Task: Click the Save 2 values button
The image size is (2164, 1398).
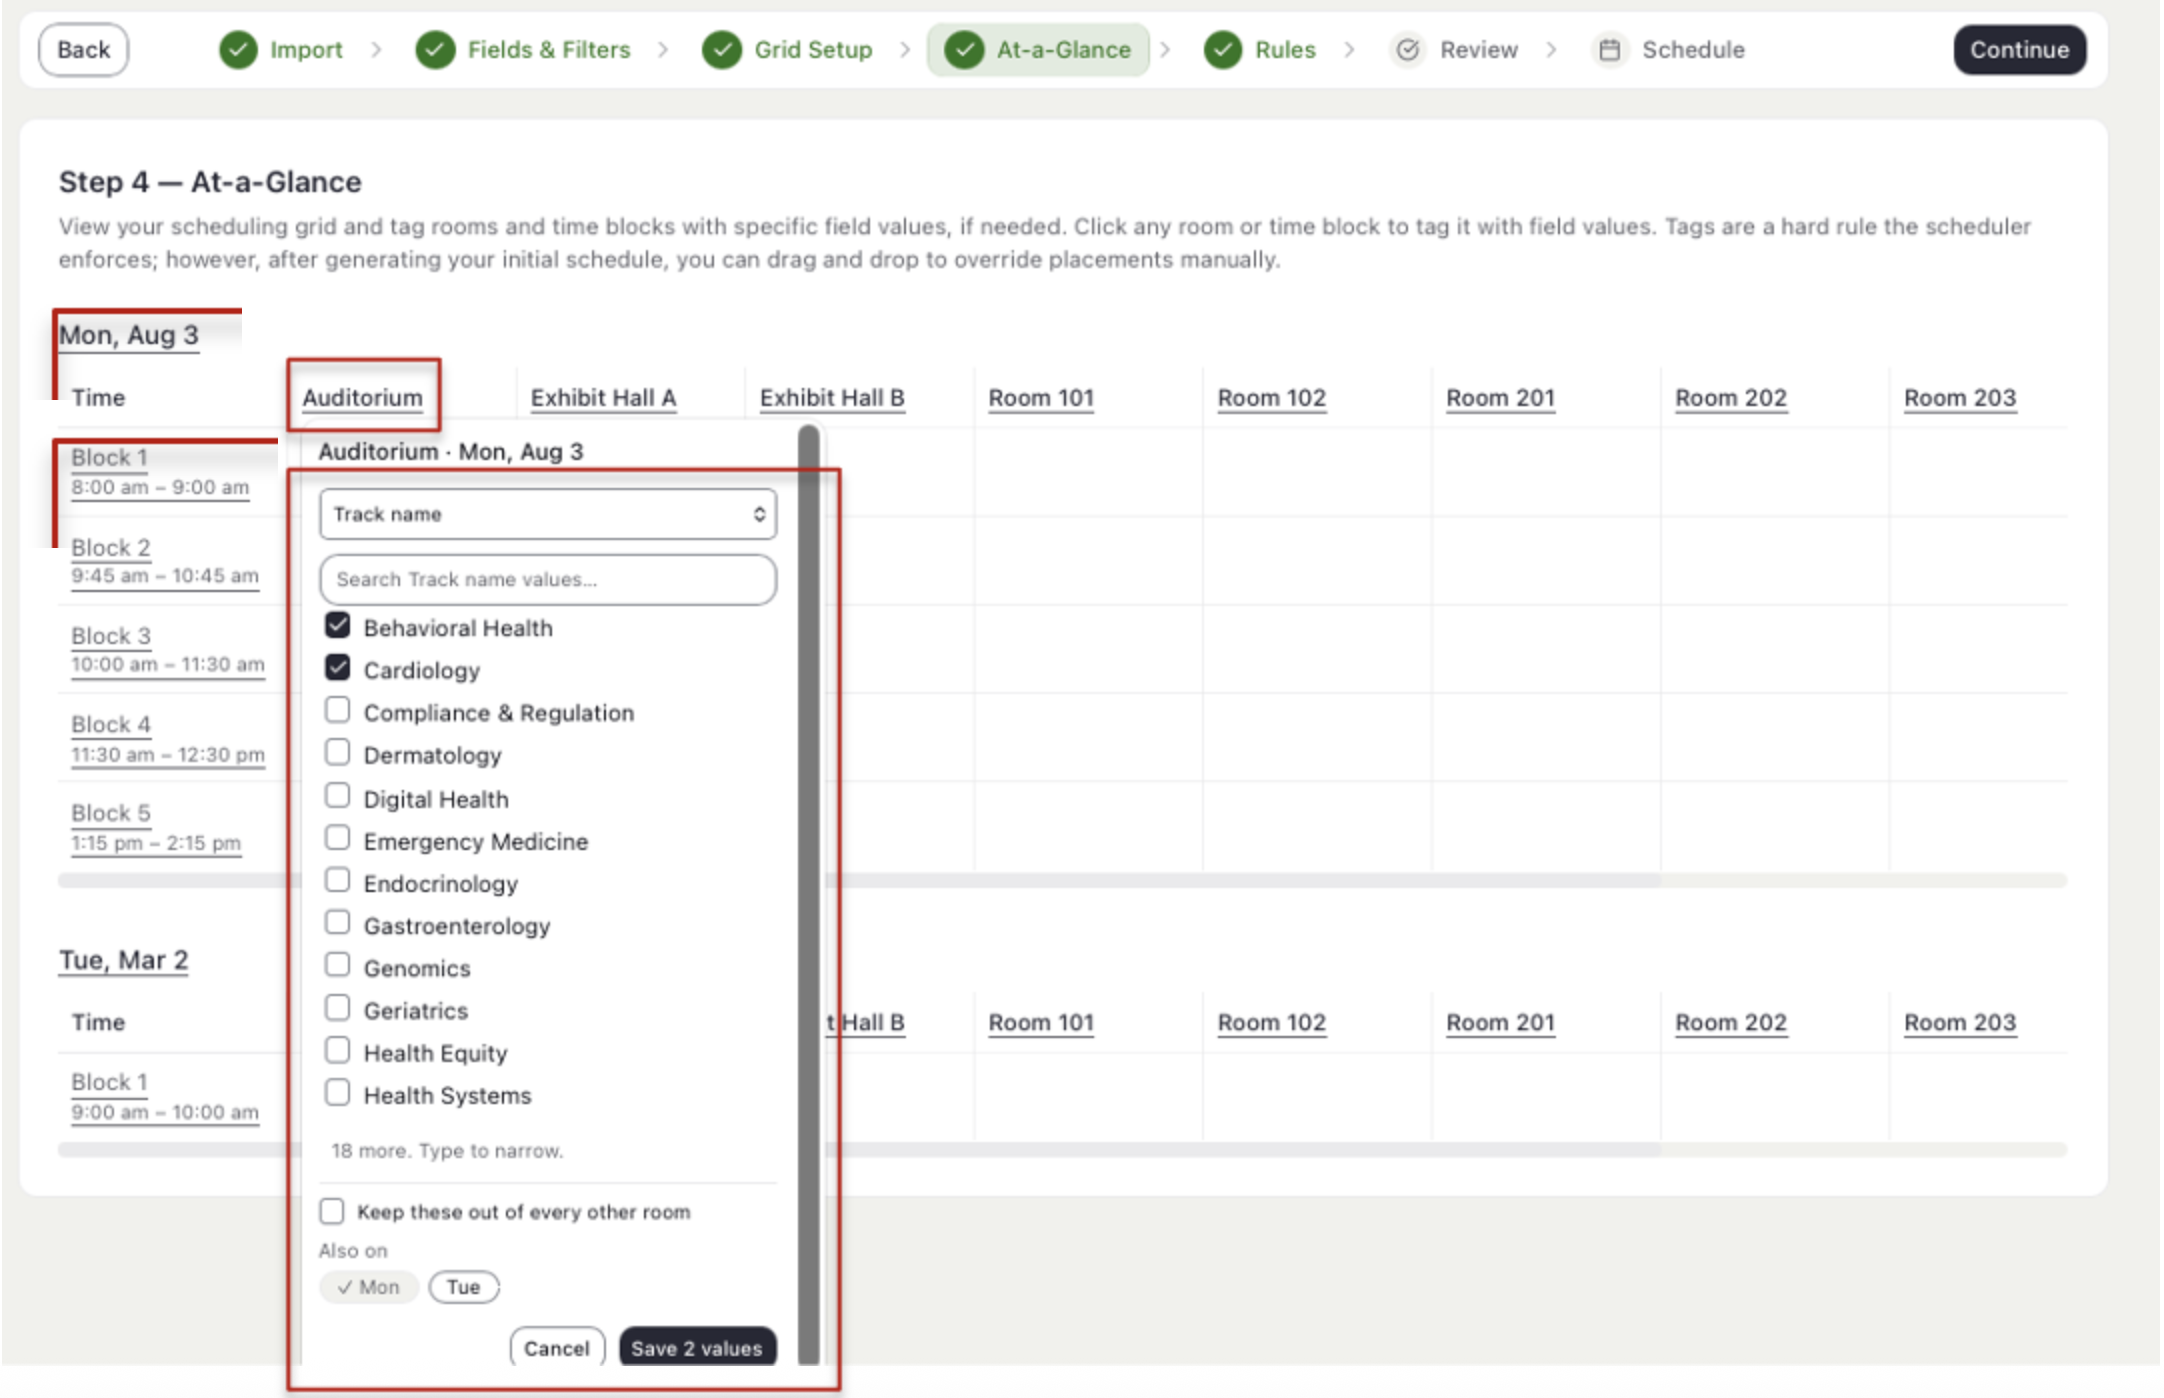Action: coord(697,1348)
